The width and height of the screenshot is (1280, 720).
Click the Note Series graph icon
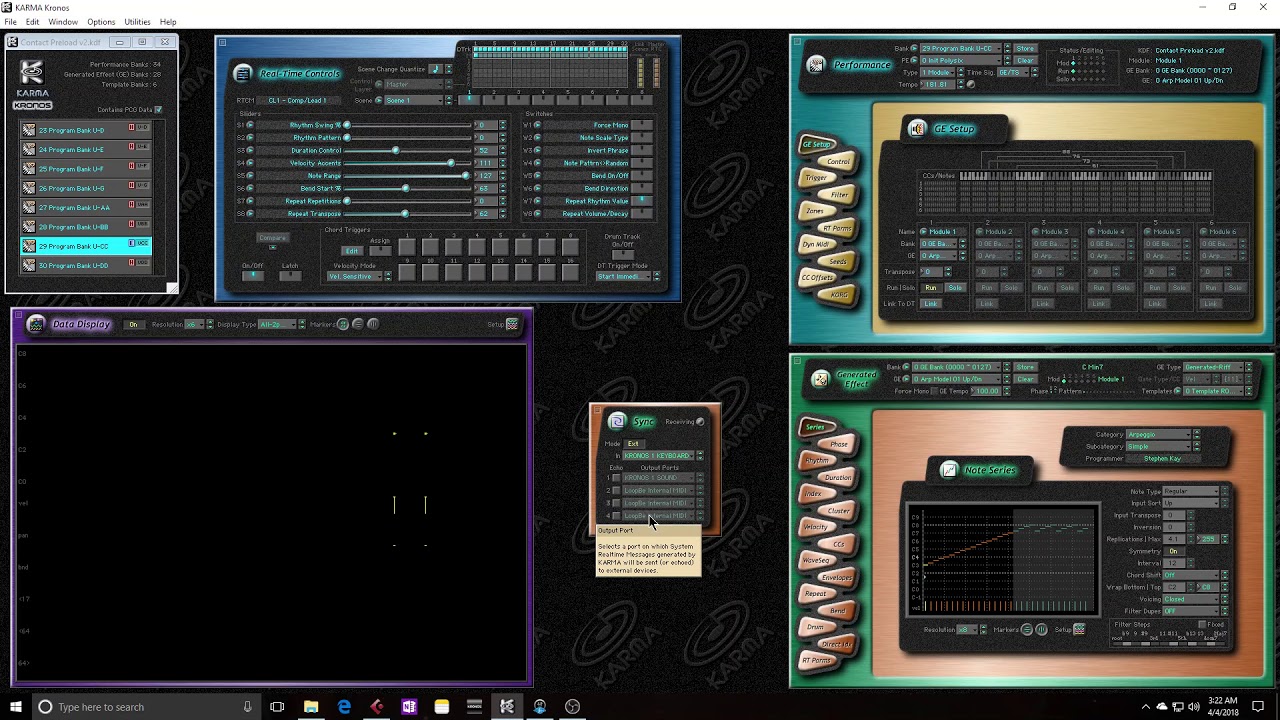pos(949,470)
